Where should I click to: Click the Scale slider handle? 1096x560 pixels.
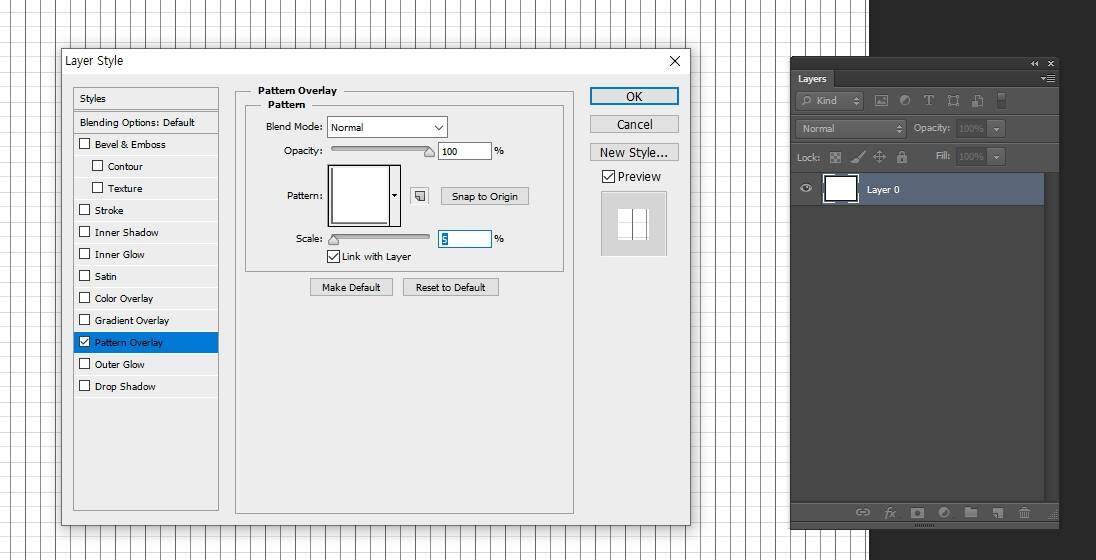[333, 239]
